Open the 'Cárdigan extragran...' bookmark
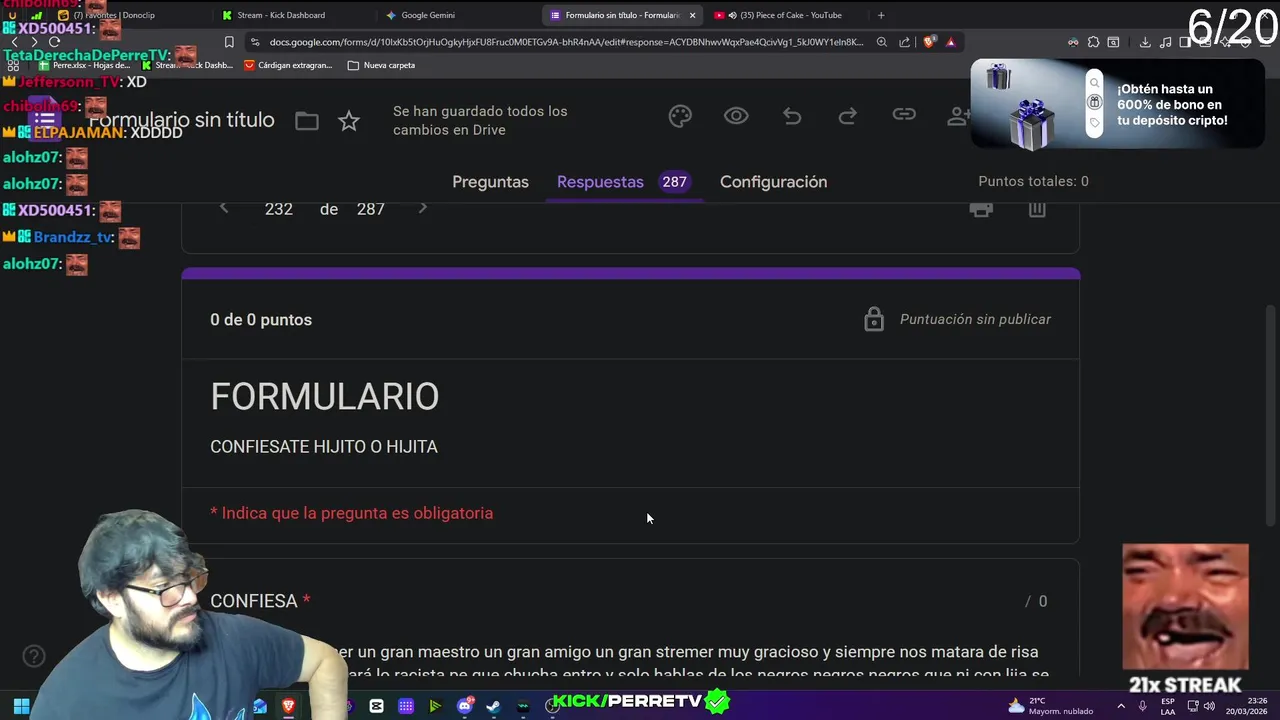 287,65
